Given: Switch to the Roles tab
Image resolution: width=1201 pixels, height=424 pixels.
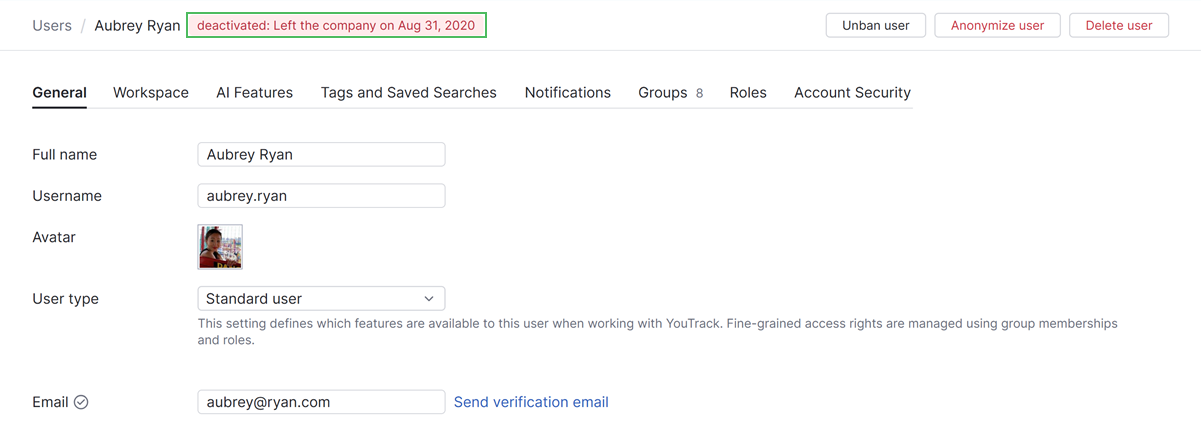Looking at the screenshot, I should pyautogui.click(x=748, y=92).
